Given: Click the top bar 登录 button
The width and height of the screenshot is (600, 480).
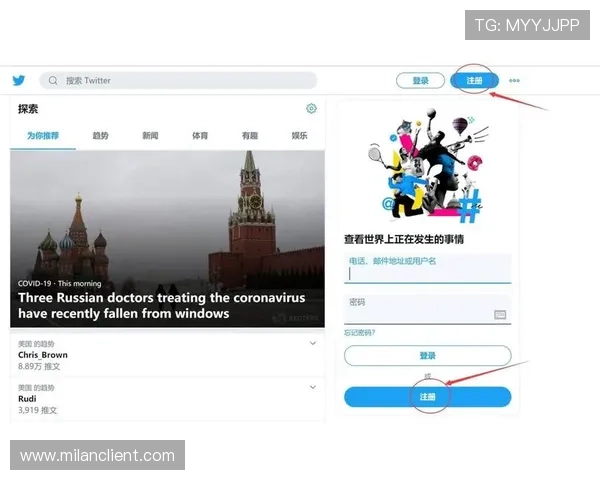Looking at the screenshot, I should 420,80.
